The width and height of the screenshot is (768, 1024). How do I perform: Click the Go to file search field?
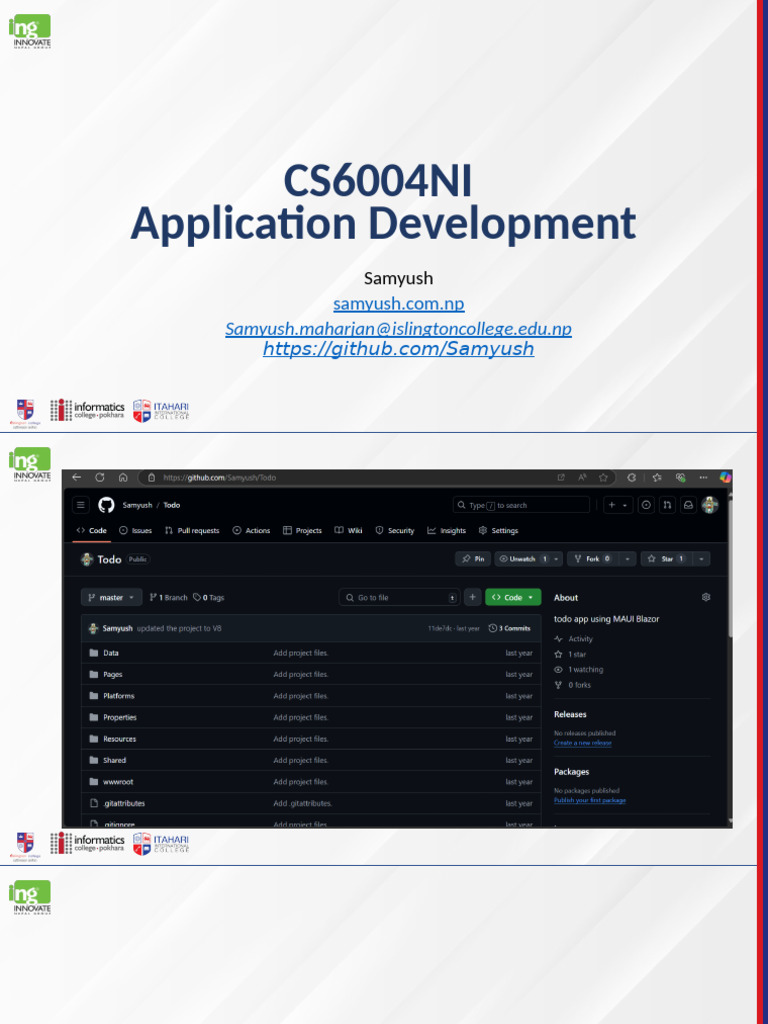(398, 597)
